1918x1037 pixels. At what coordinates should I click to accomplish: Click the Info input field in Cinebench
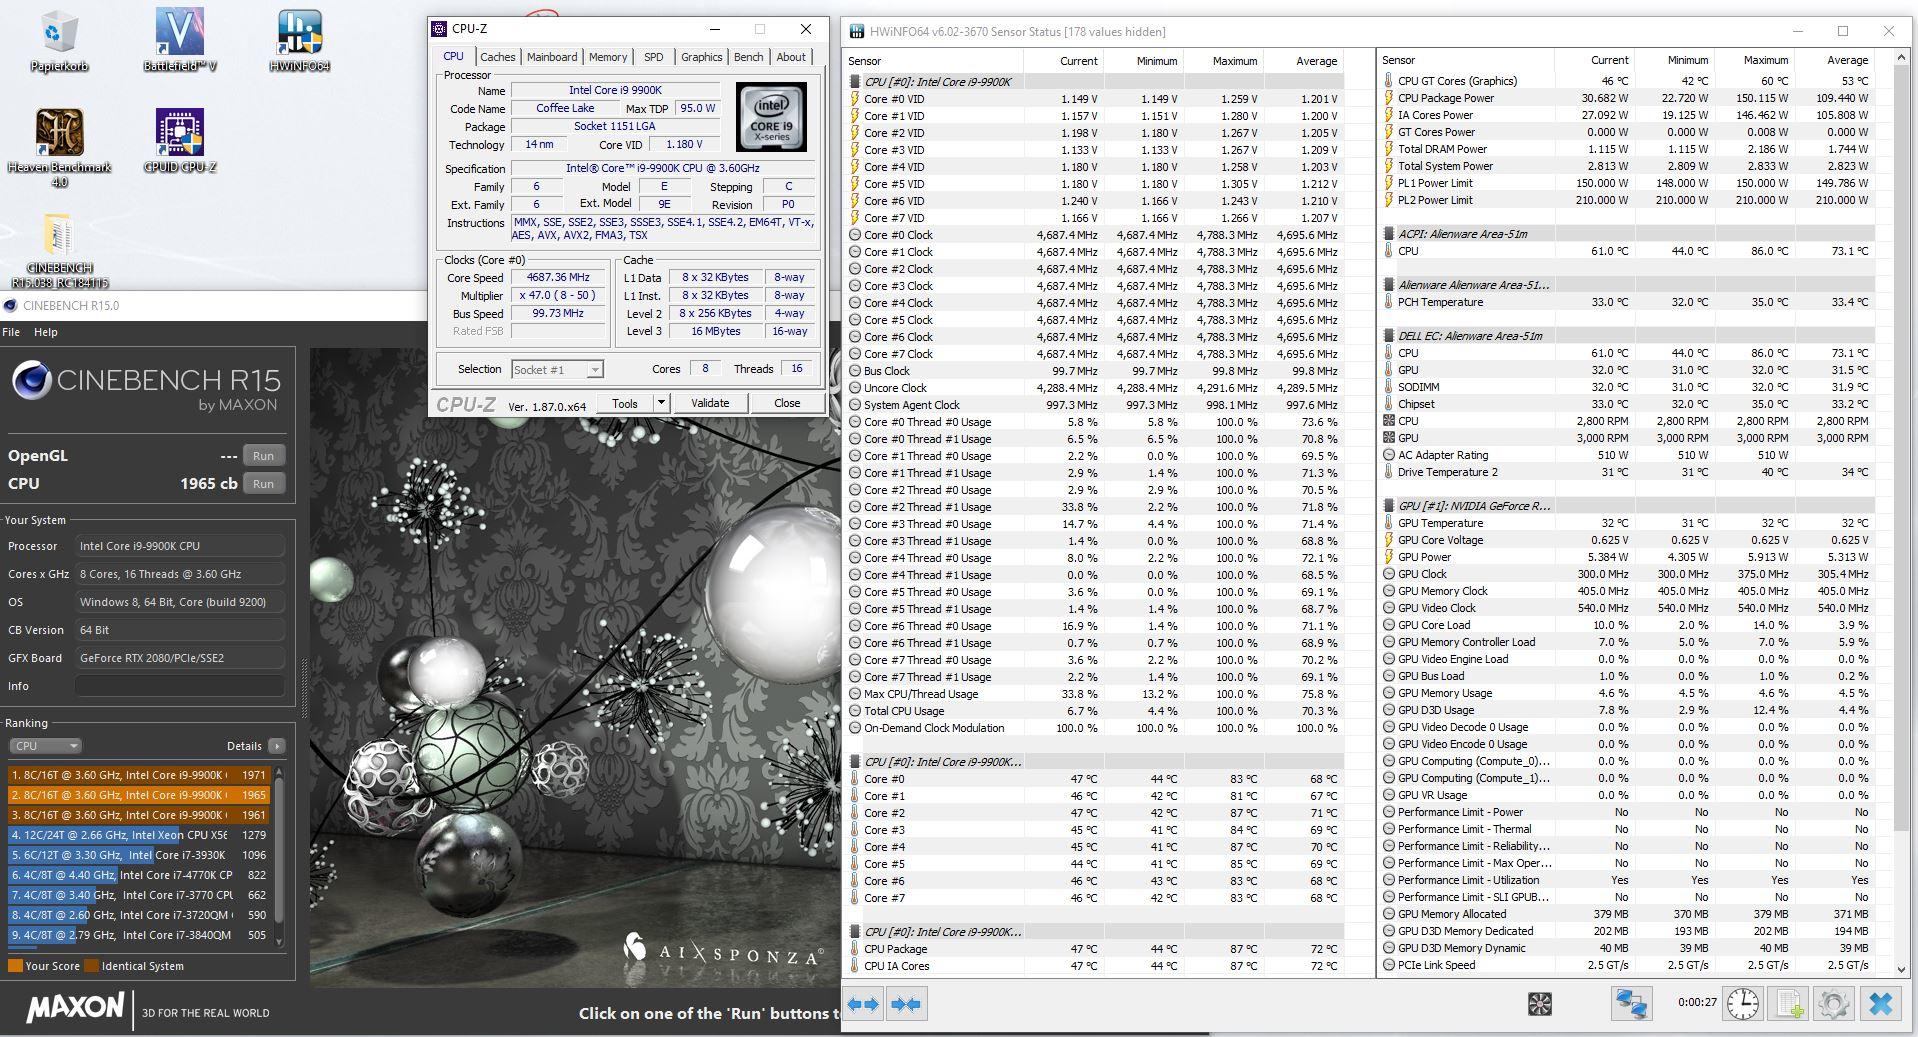(180, 686)
